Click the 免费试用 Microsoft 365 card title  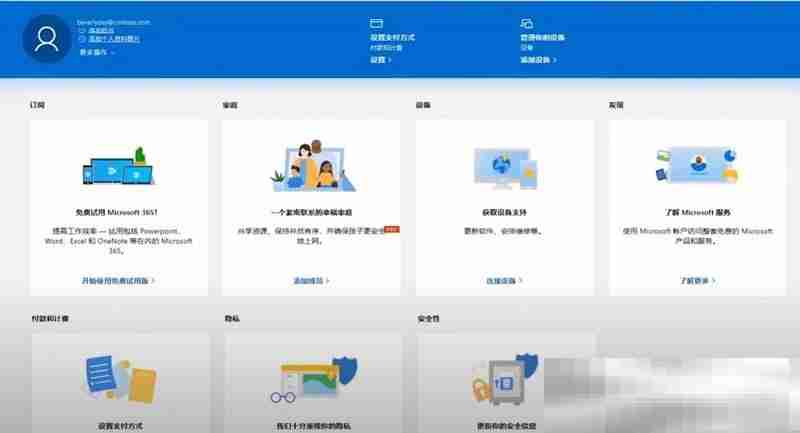(x=117, y=212)
